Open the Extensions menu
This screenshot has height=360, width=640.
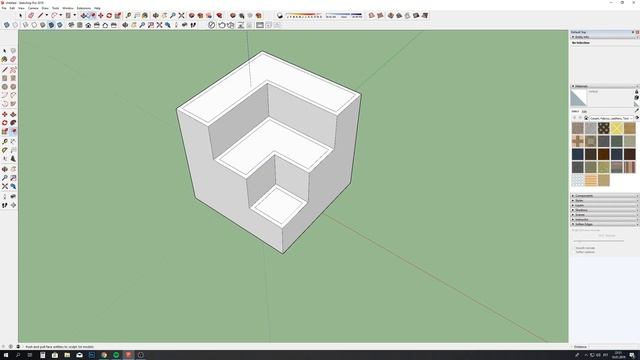[x=84, y=8]
